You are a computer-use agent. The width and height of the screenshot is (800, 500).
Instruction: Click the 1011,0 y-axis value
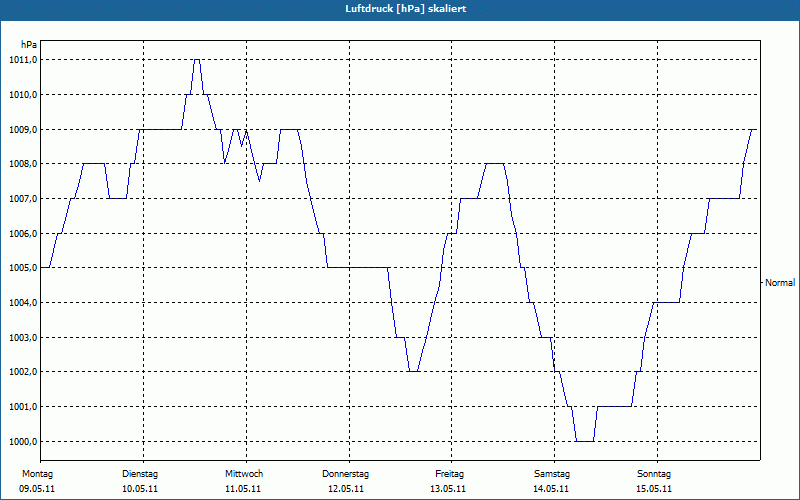(23, 60)
